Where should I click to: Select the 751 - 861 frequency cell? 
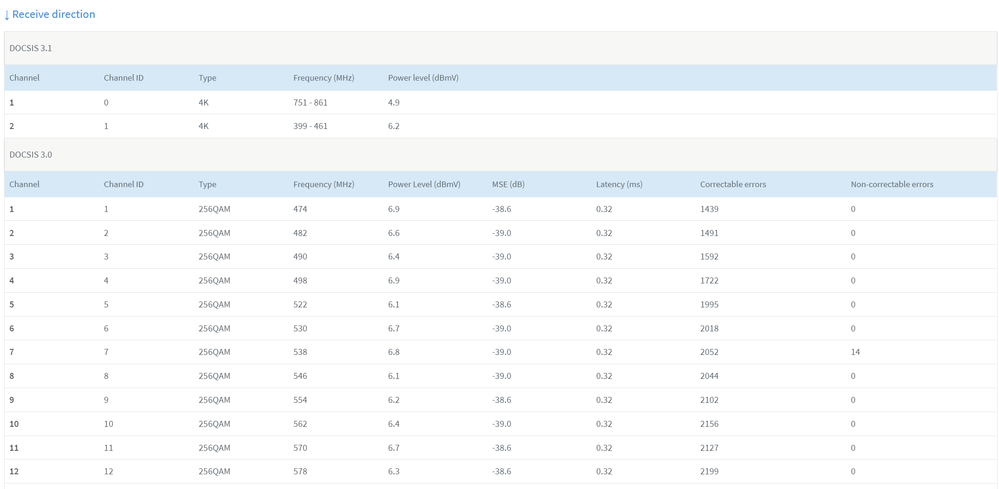coord(310,103)
